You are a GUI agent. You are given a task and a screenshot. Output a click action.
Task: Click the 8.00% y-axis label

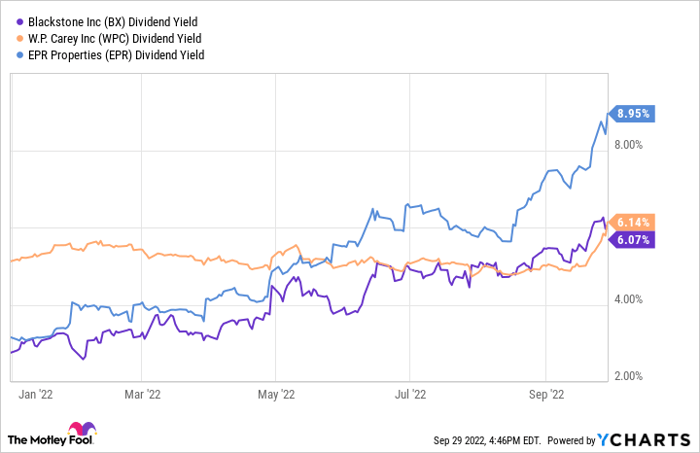[x=628, y=145]
